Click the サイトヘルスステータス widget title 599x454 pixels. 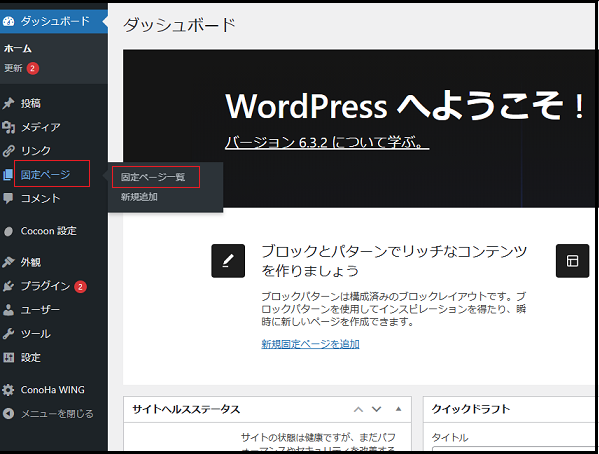pos(186,409)
